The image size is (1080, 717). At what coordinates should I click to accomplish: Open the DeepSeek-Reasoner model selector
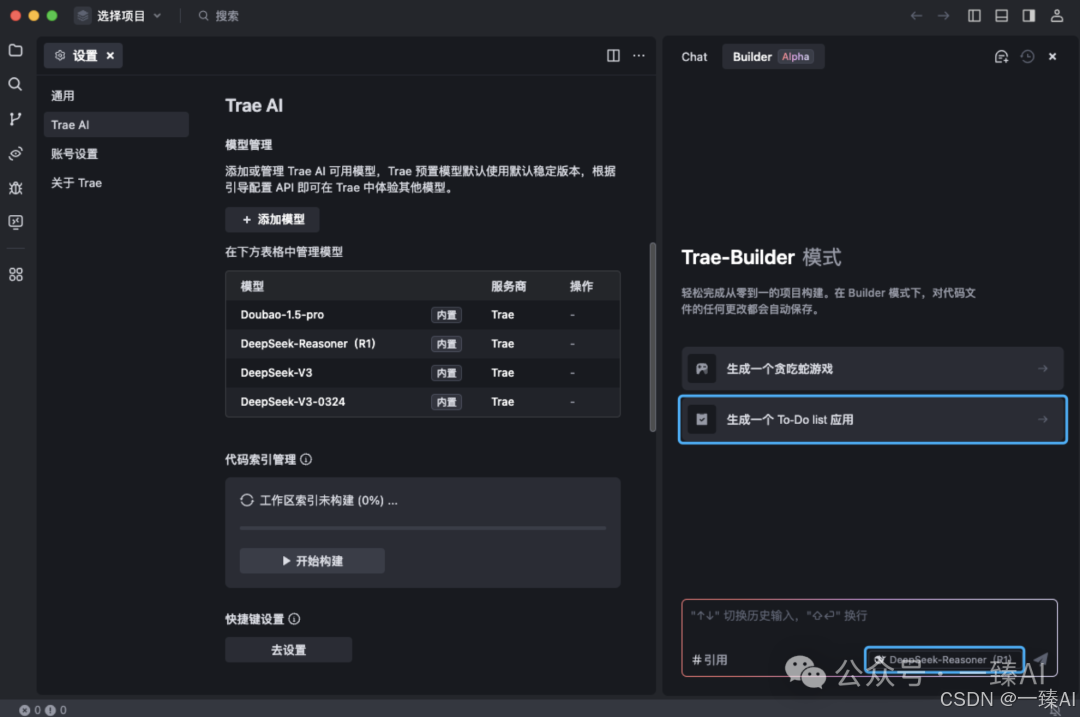point(944,660)
